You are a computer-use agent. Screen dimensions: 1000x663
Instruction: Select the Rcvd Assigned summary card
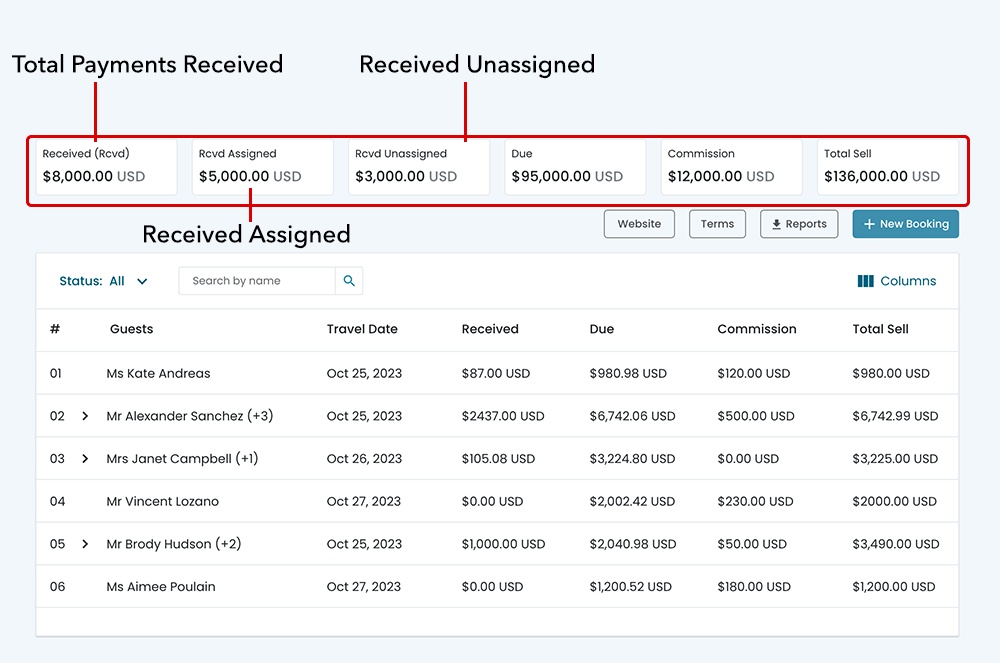[262, 166]
